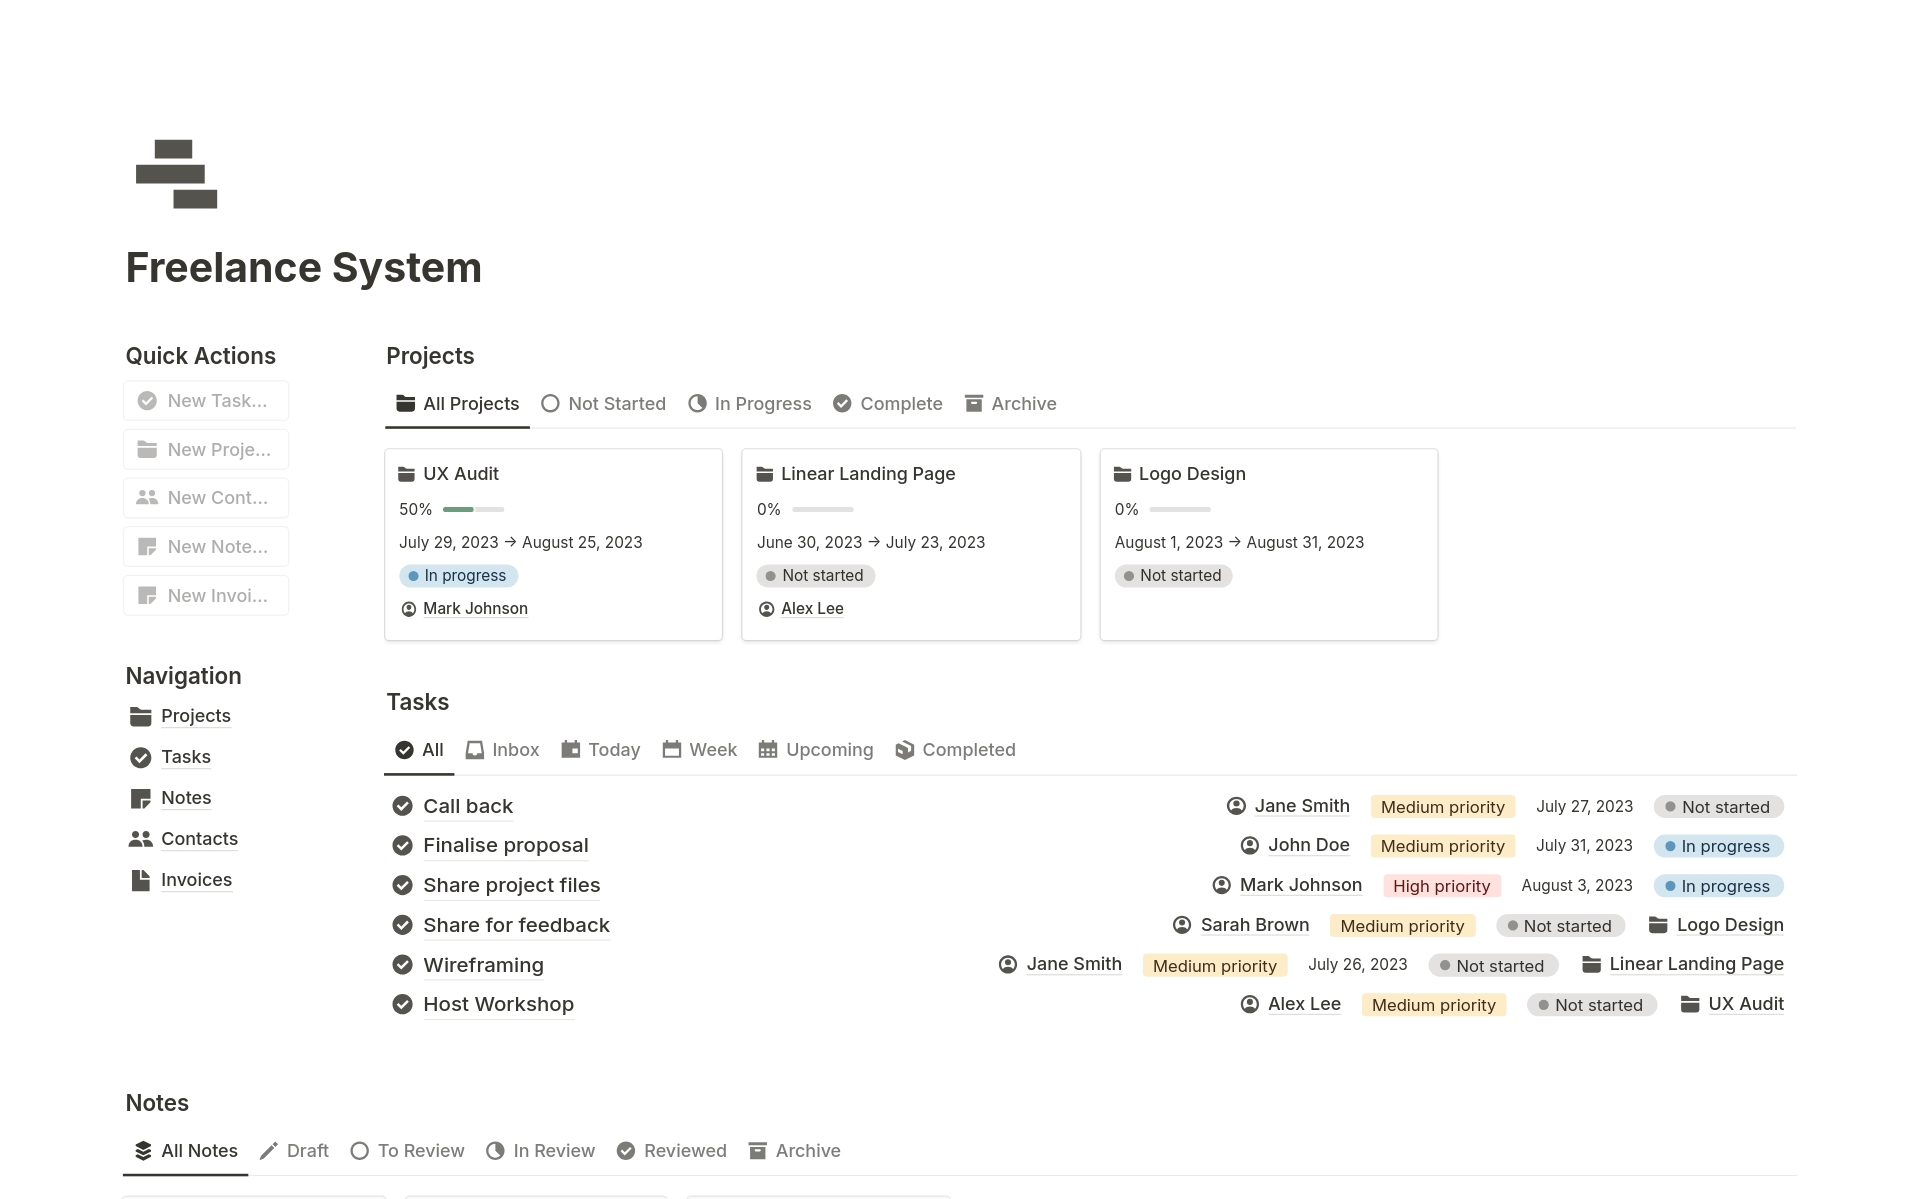Click the note icon next to Notes link
The width and height of the screenshot is (1920, 1199).
(140, 798)
